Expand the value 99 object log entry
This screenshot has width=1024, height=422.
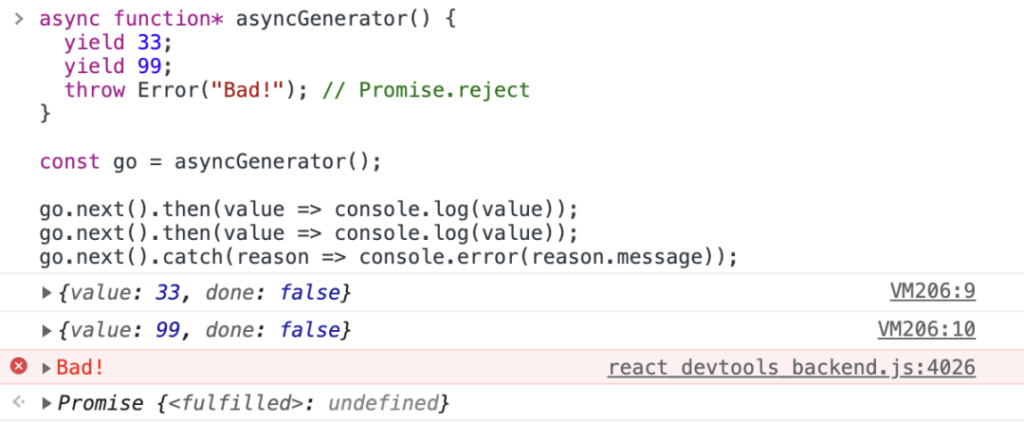[x=46, y=331]
